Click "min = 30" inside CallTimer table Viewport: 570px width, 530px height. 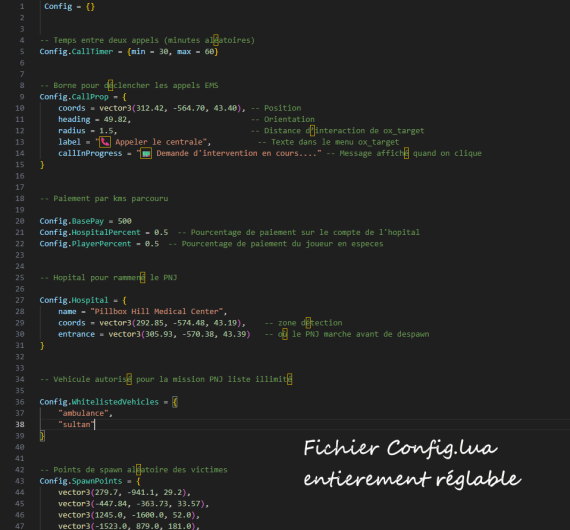(x=149, y=52)
